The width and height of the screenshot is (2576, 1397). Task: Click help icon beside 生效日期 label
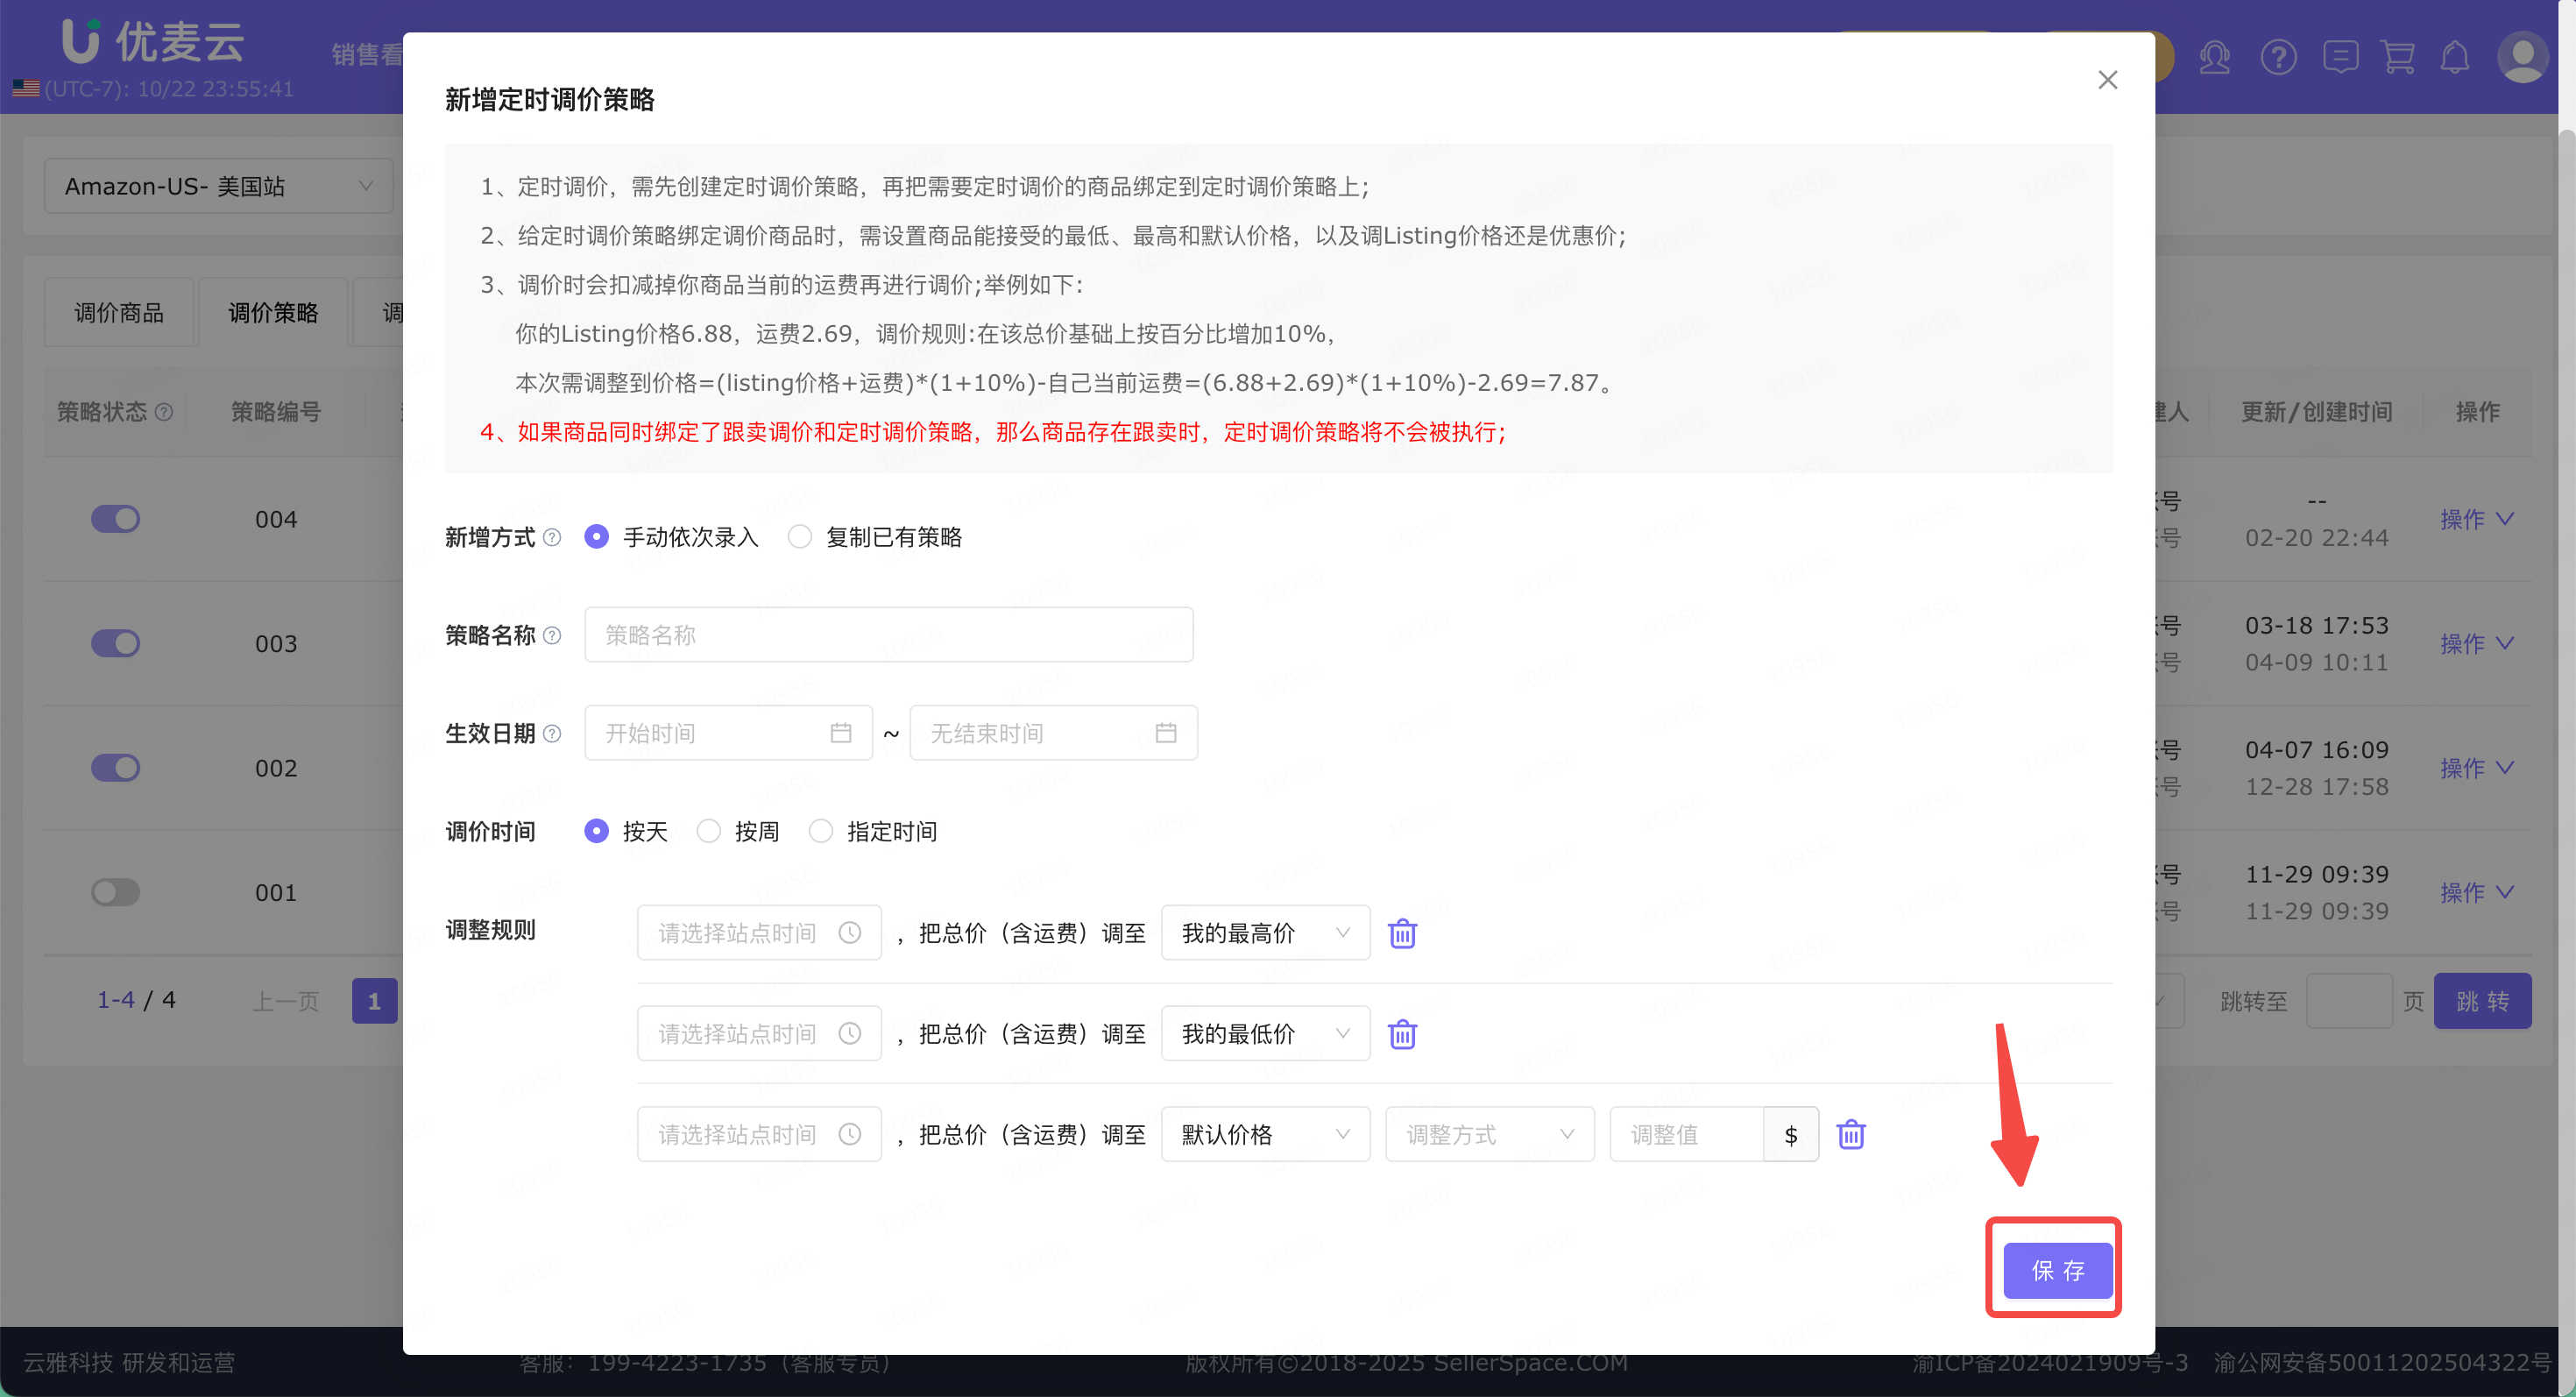(x=552, y=733)
